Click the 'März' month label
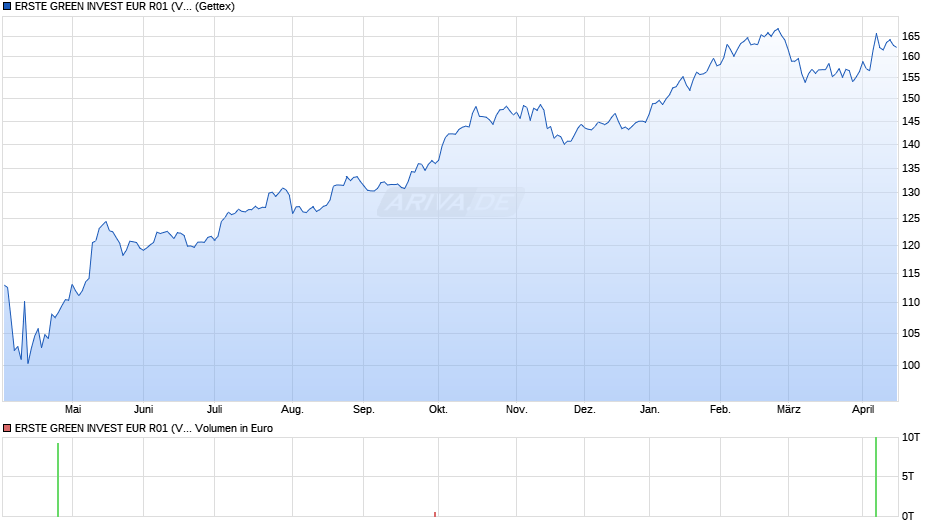Viewport: 940px width, 526px height. [x=789, y=409]
